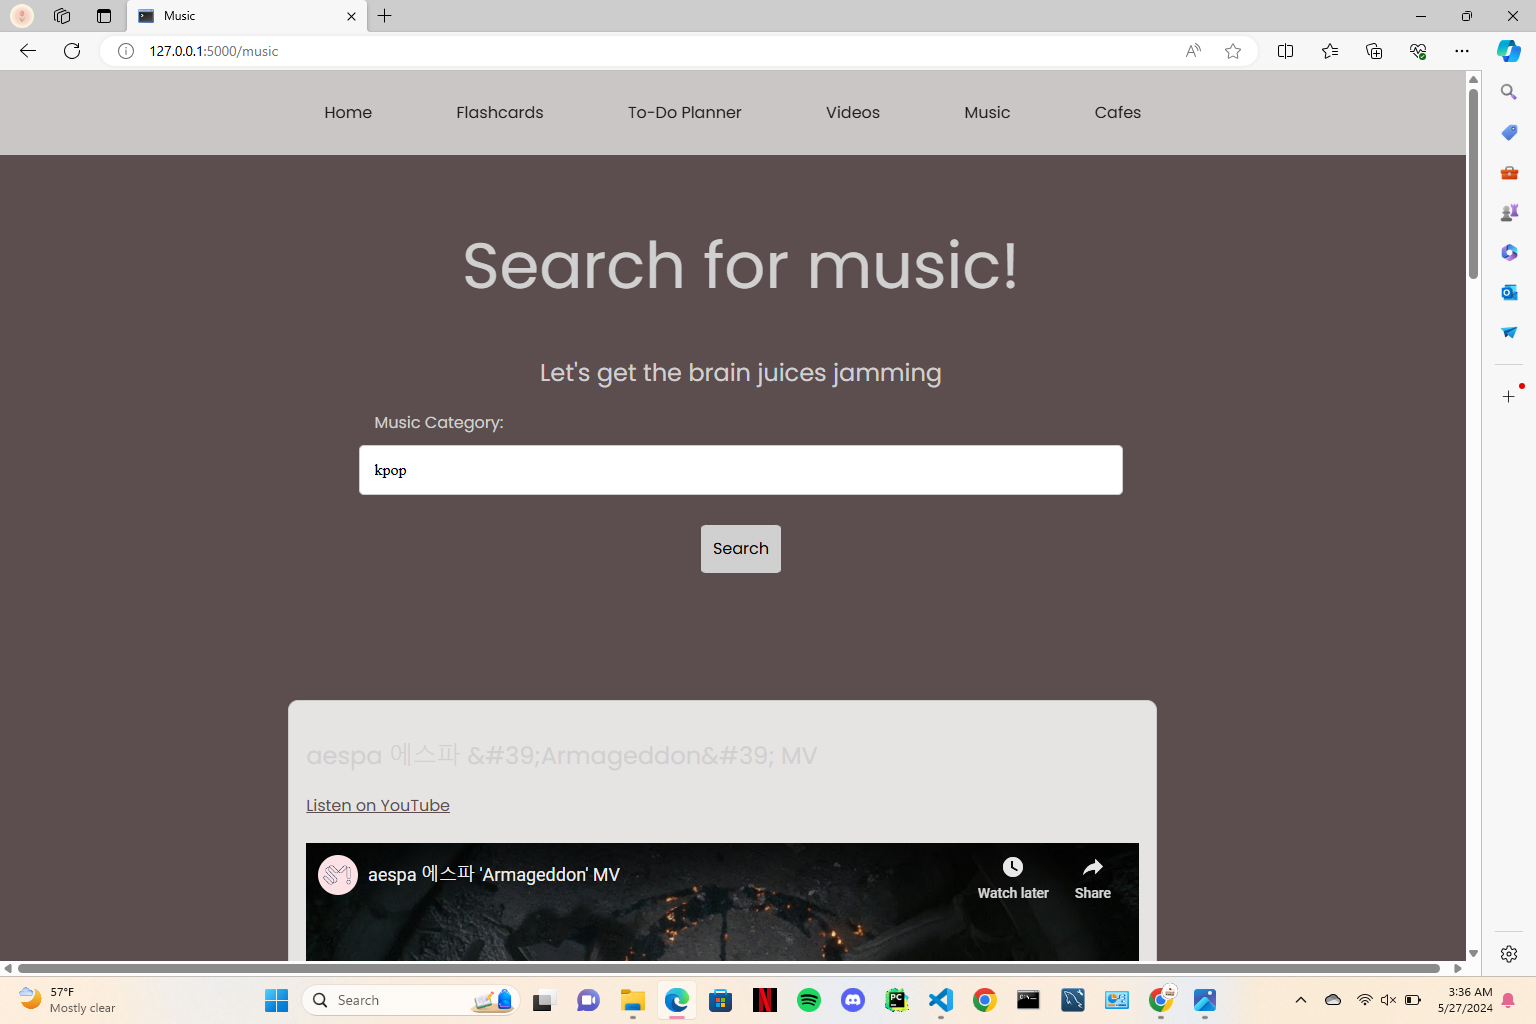1536x1024 pixels.
Task: Open sidebar settings gear
Action: 1509,954
